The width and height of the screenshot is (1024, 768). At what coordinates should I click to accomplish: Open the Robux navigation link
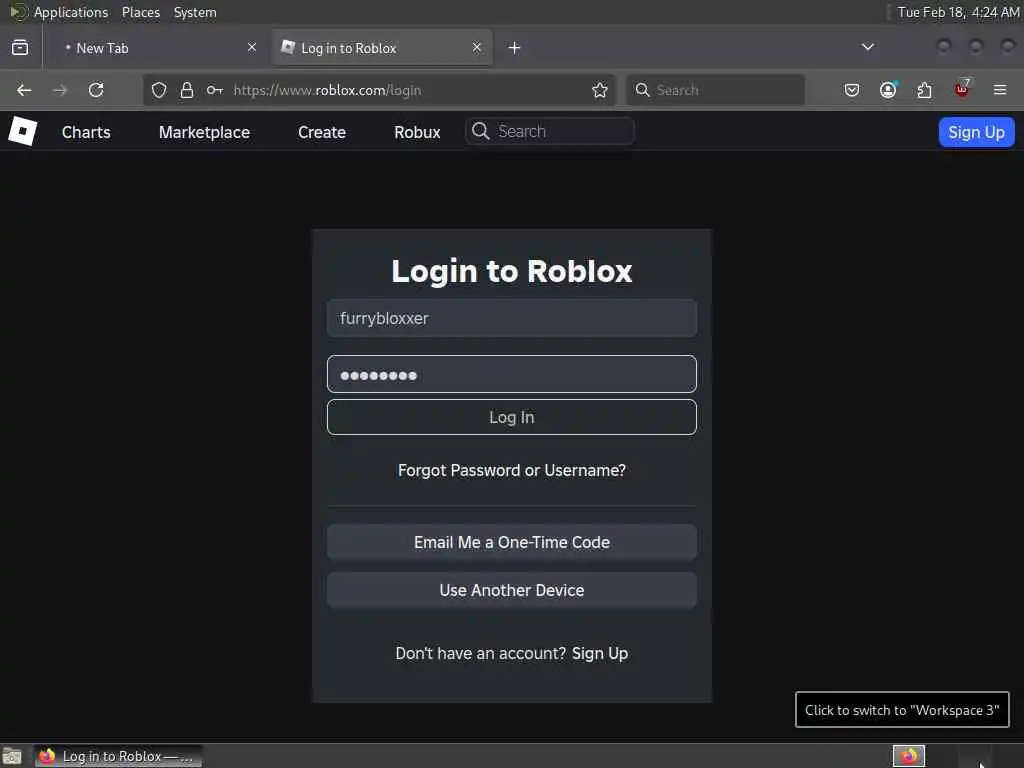pos(417,132)
